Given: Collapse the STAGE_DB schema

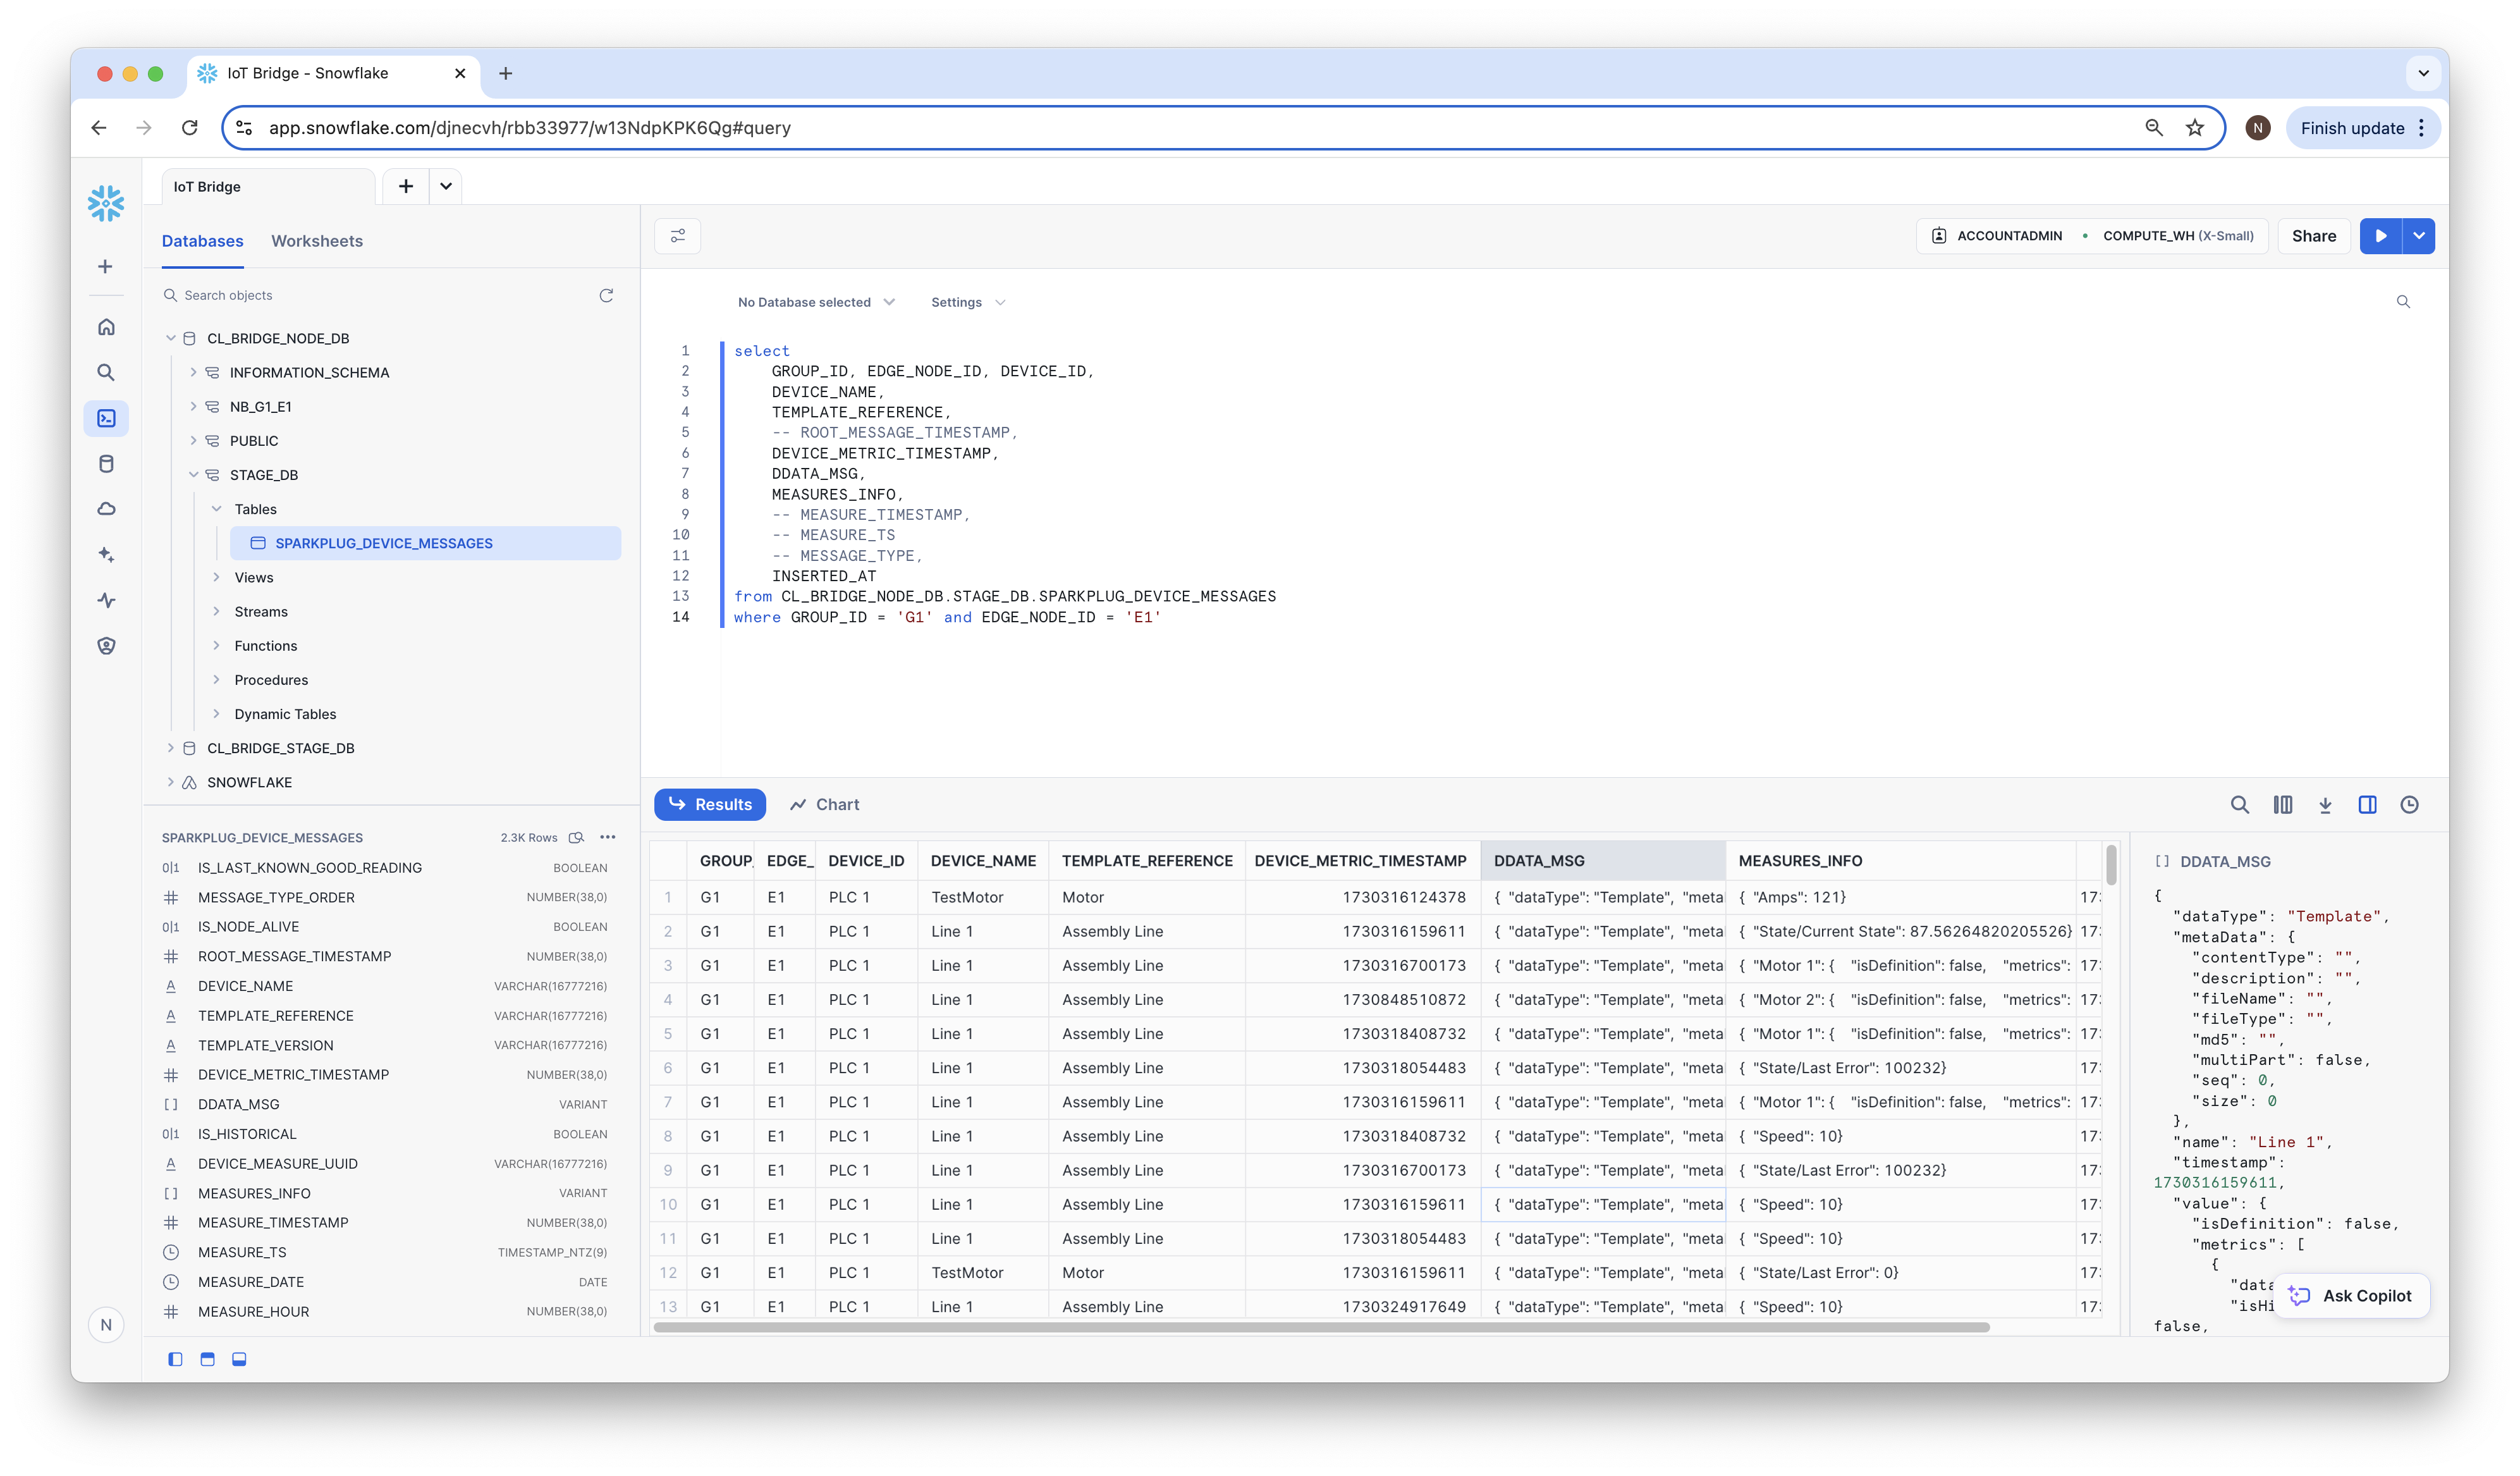Looking at the screenshot, I should pos(193,475).
